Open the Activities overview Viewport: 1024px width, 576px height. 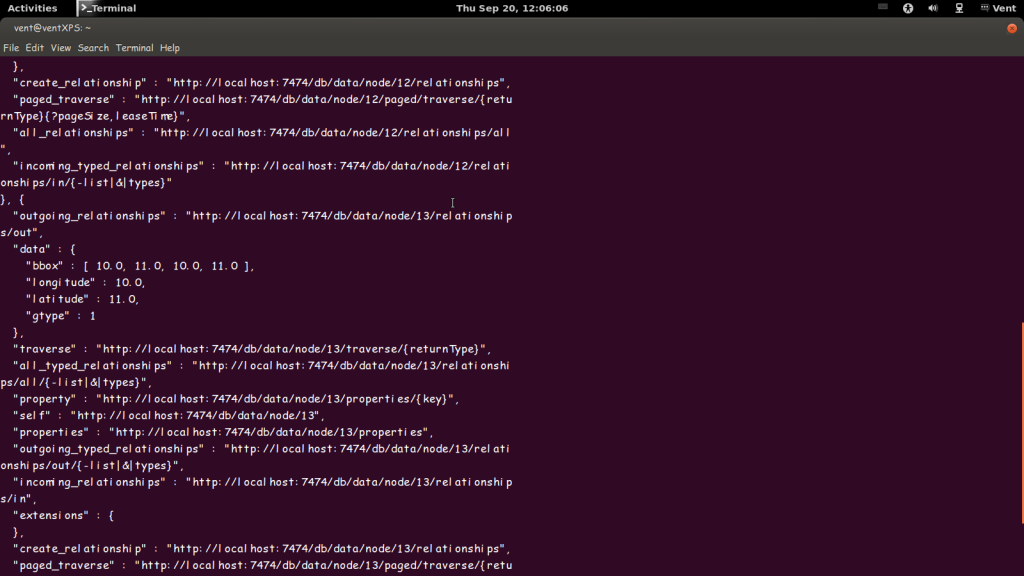[x=33, y=8]
